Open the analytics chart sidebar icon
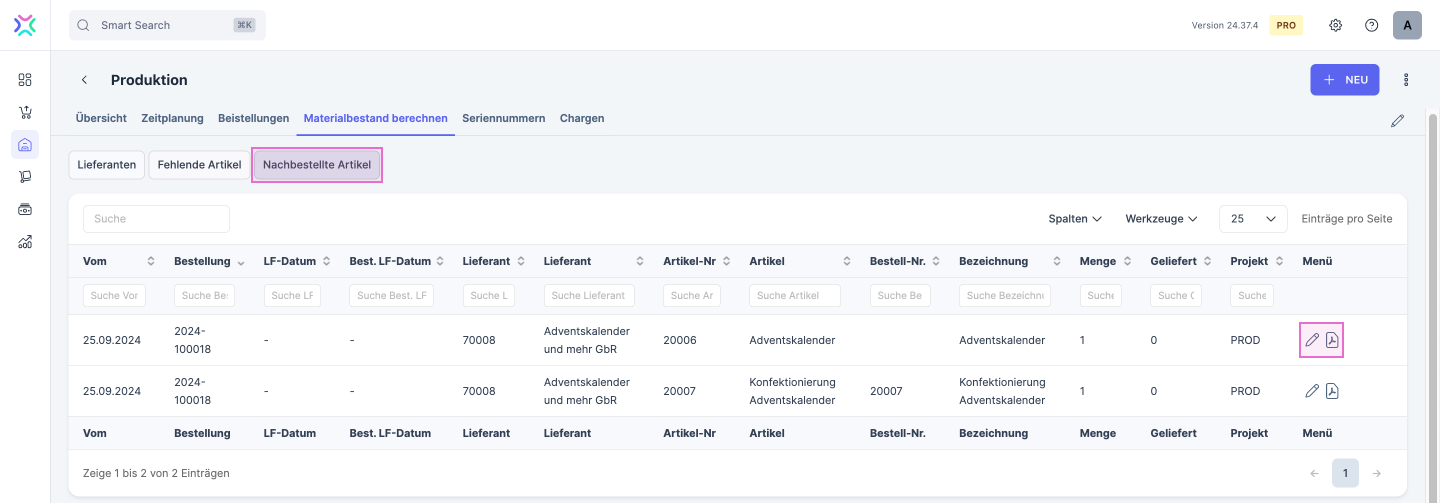Image resolution: width=1440 pixels, height=503 pixels. (25, 242)
